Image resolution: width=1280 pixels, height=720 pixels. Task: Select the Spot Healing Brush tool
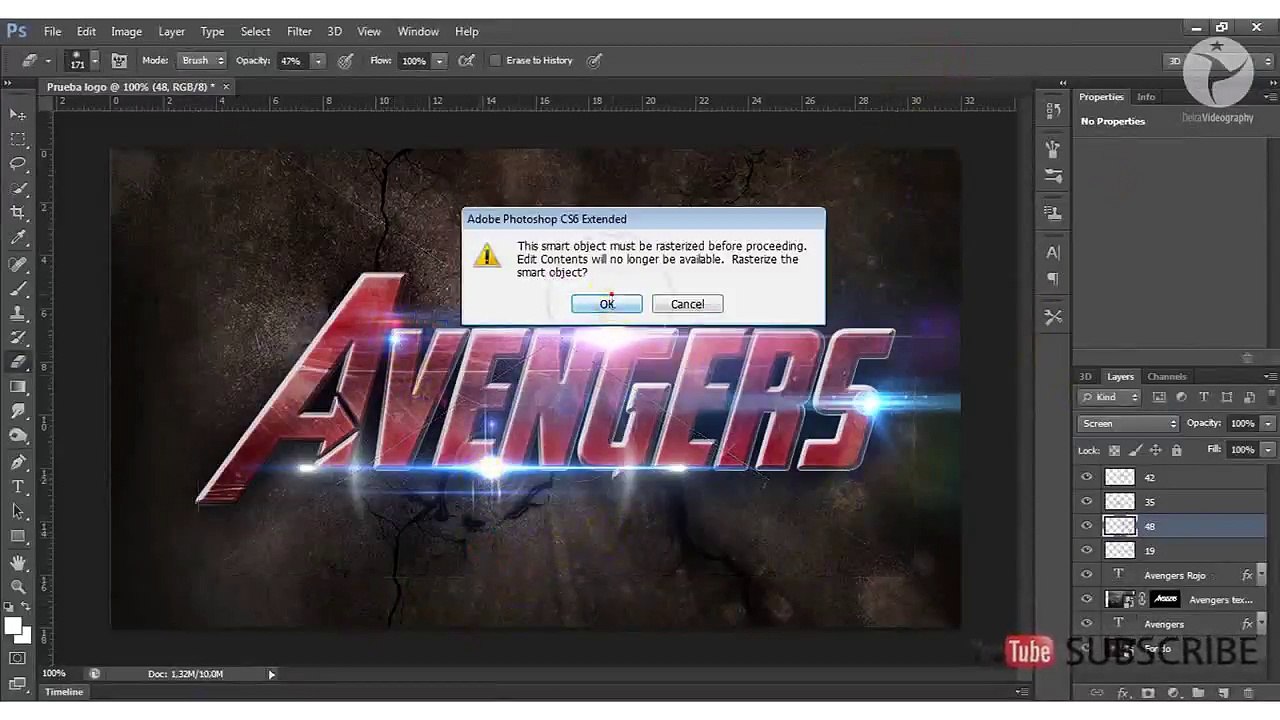tap(18, 264)
